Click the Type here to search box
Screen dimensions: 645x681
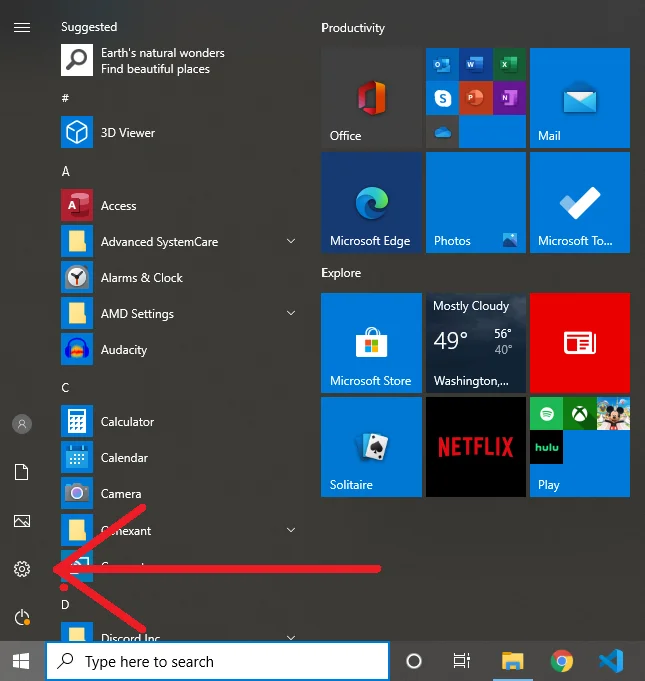tap(218, 661)
